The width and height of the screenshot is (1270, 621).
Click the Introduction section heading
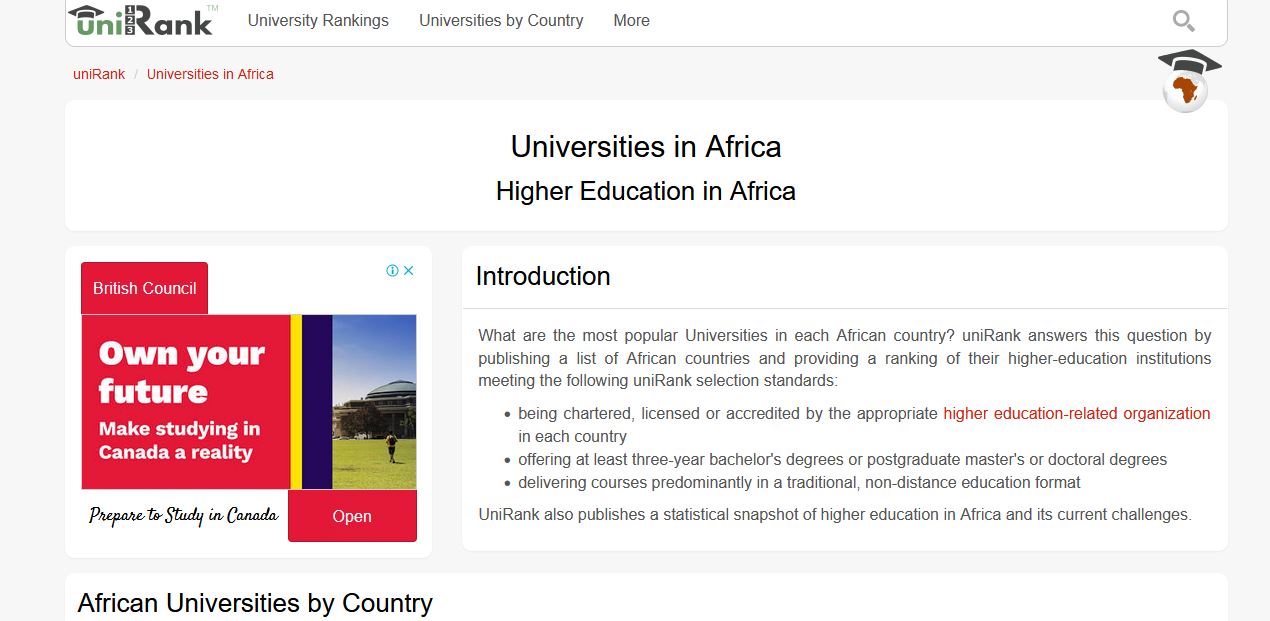(x=543, y=276)
